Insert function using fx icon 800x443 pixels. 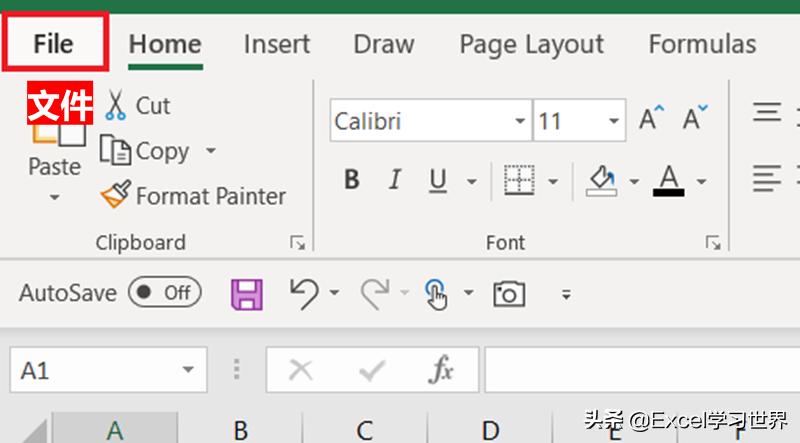click(440, 371)
